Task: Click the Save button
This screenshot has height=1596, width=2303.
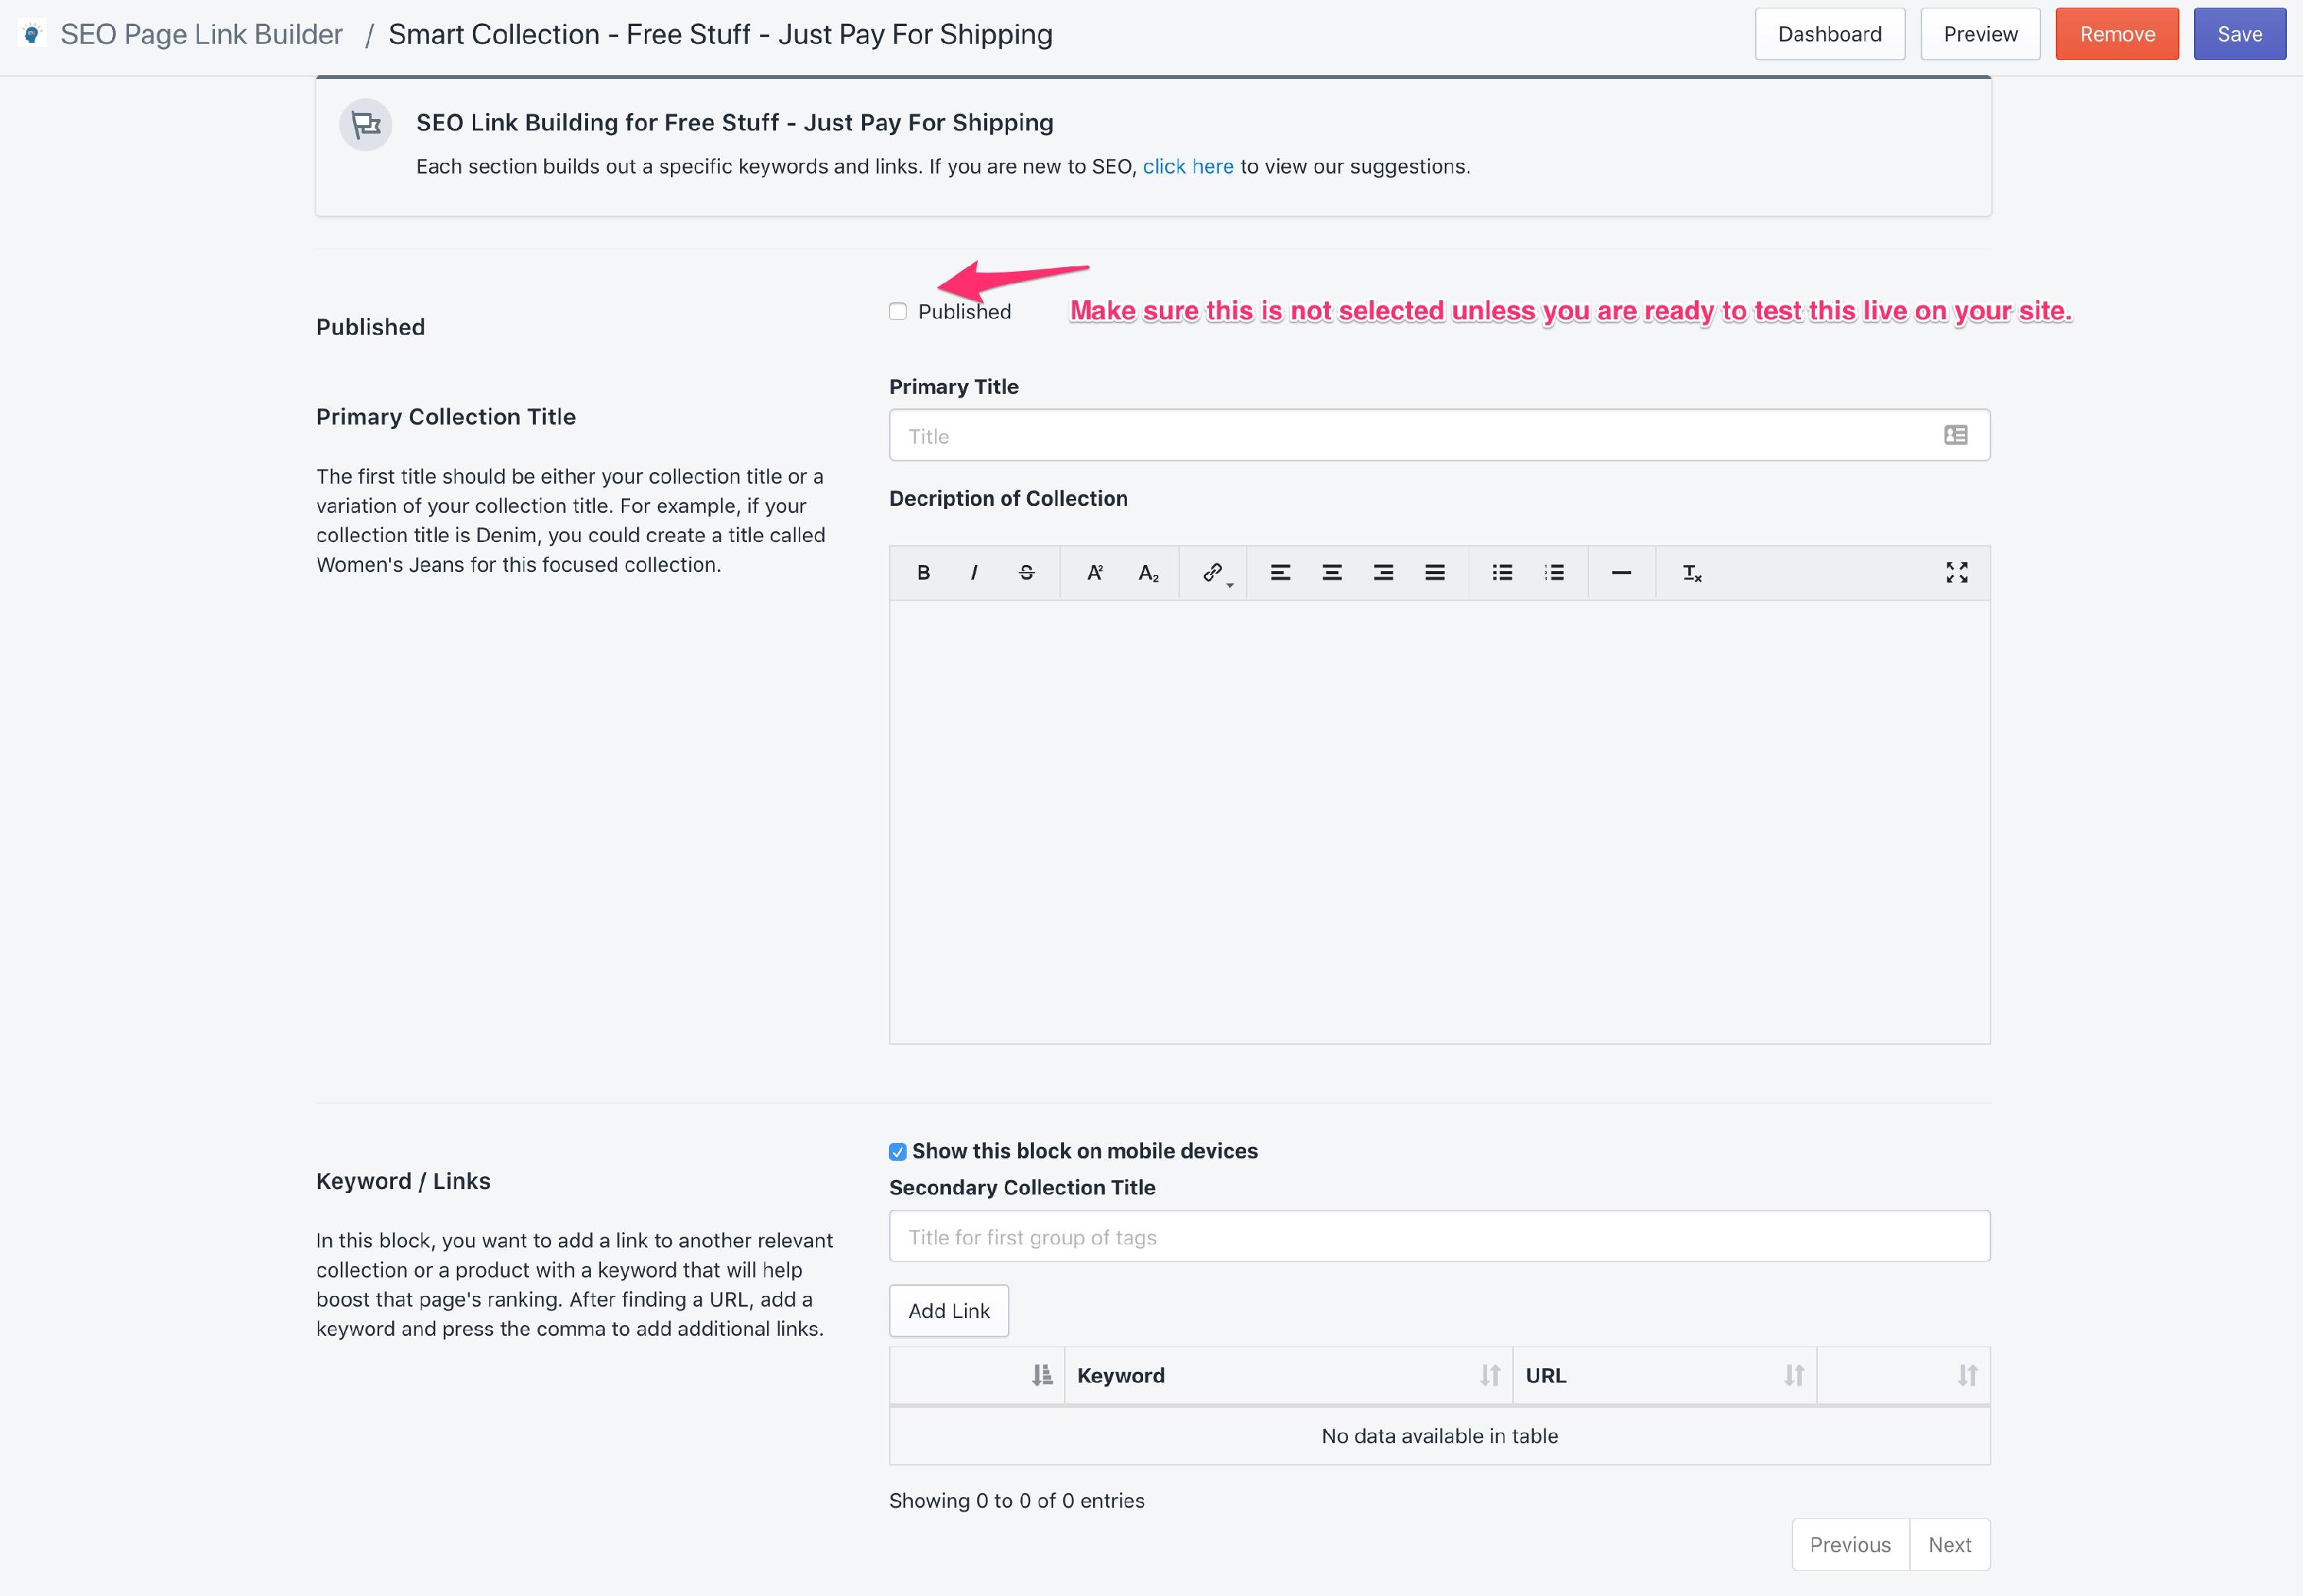Action: tap(2239, 34)
